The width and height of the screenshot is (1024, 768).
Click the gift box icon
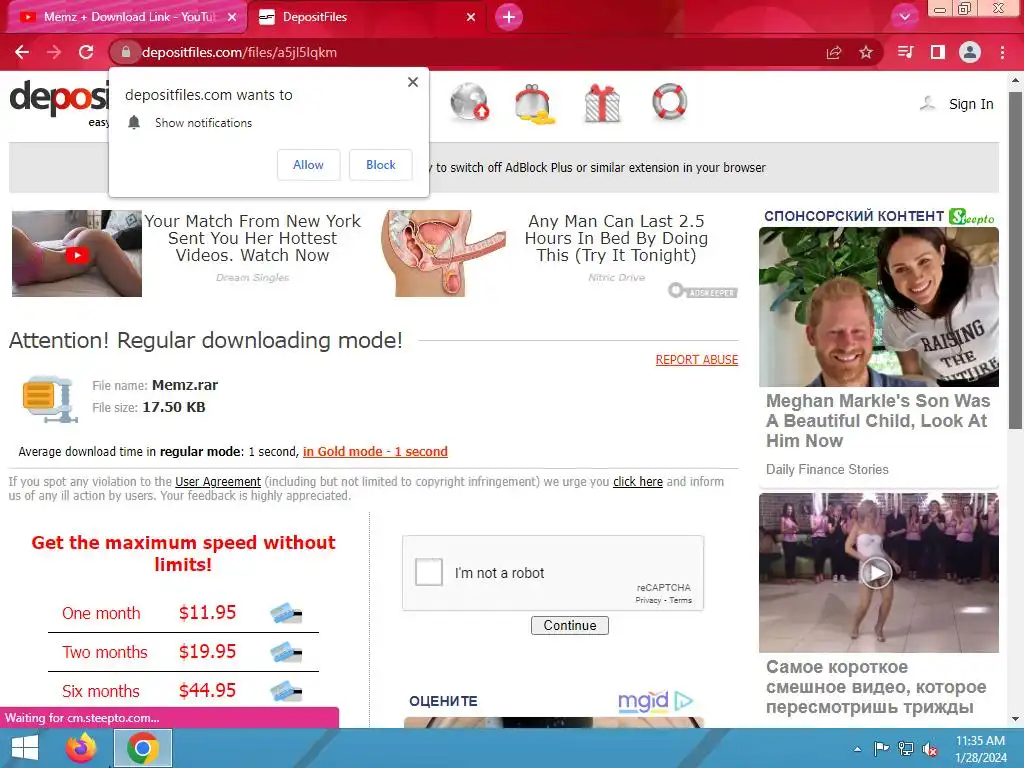(602, 103)
